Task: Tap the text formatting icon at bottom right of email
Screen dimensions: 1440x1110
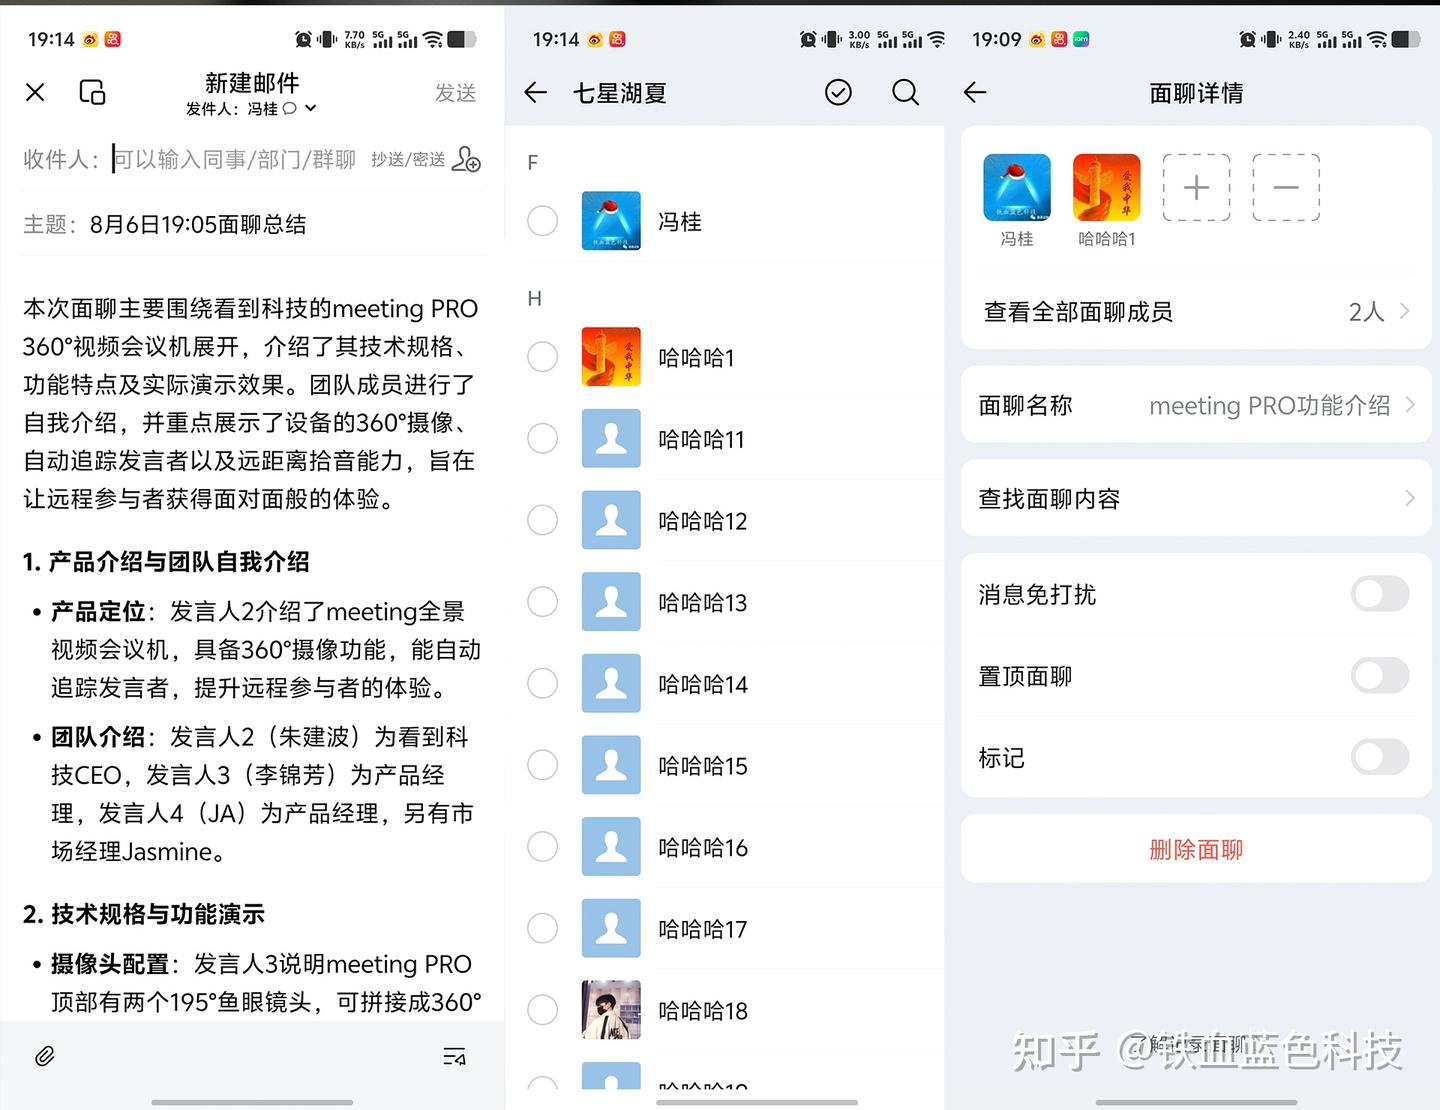Action: 454,1057
